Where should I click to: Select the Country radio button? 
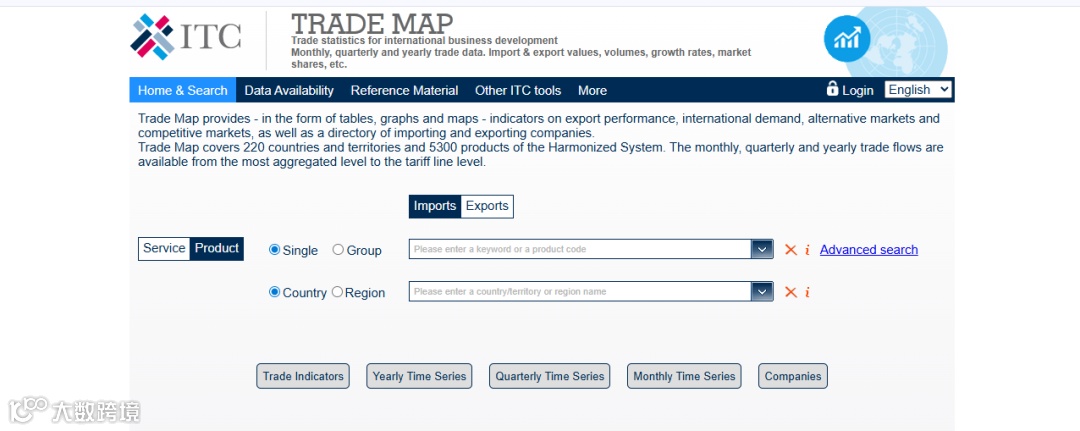tap(274, 292)
